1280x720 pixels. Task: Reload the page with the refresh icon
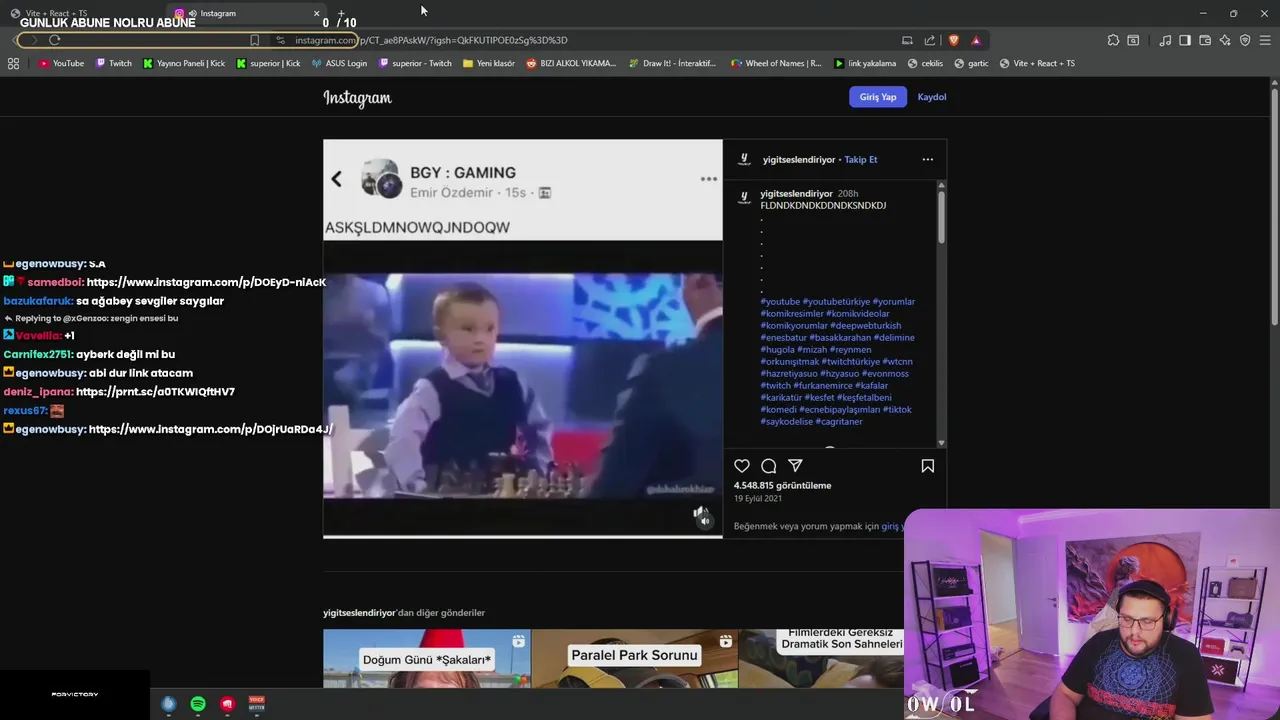tap(54, 40)
